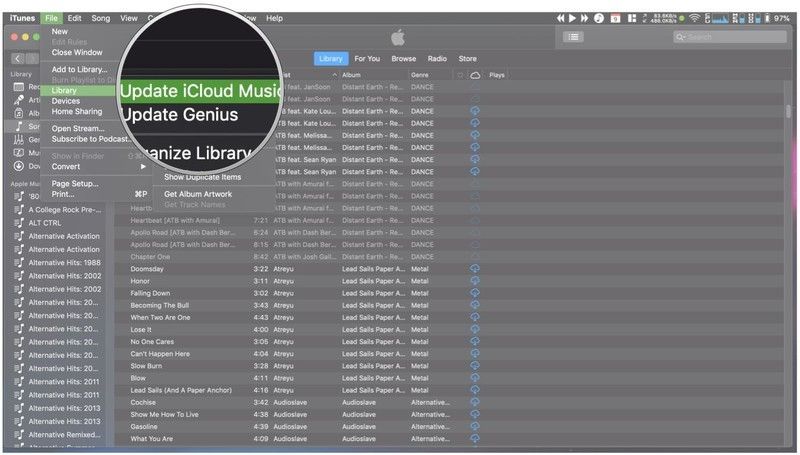
Task: Open the Wi-Fi status menu
Action: [x=694, y=18]
